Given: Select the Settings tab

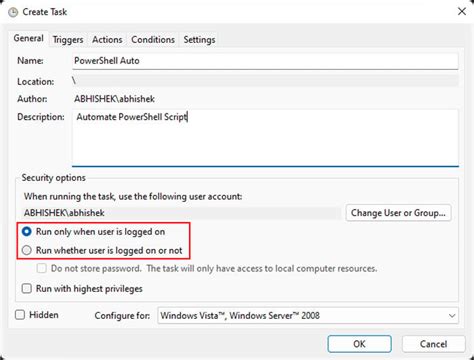Looking at the screenshot, I should 199,40.
